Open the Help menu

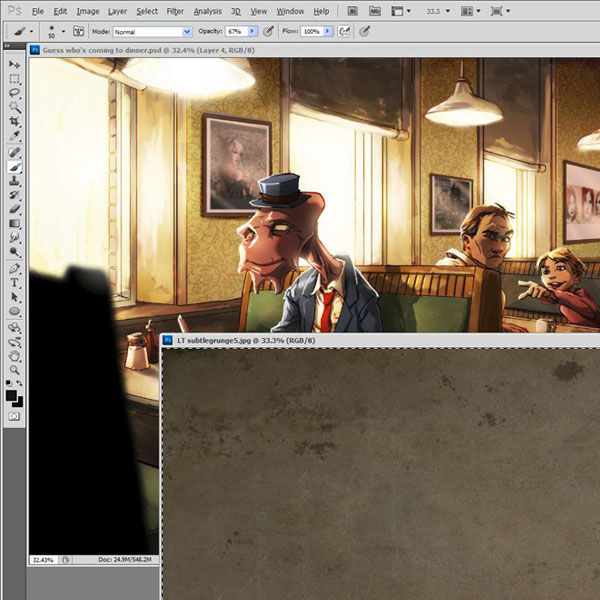click(321, 11)
